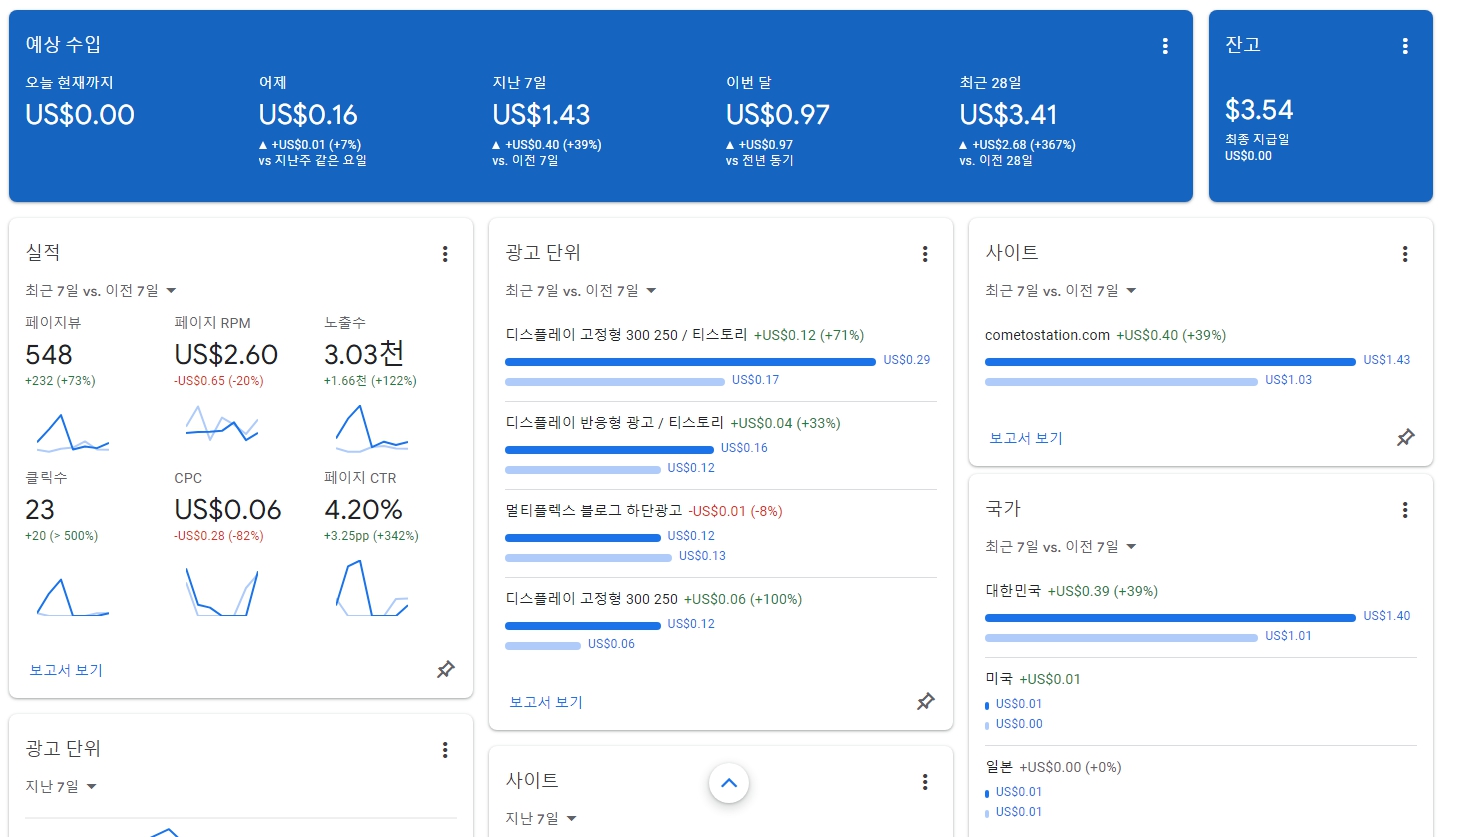Click -US$0.65 (-20%) change under 페이지 RPM

coord(218,381)
